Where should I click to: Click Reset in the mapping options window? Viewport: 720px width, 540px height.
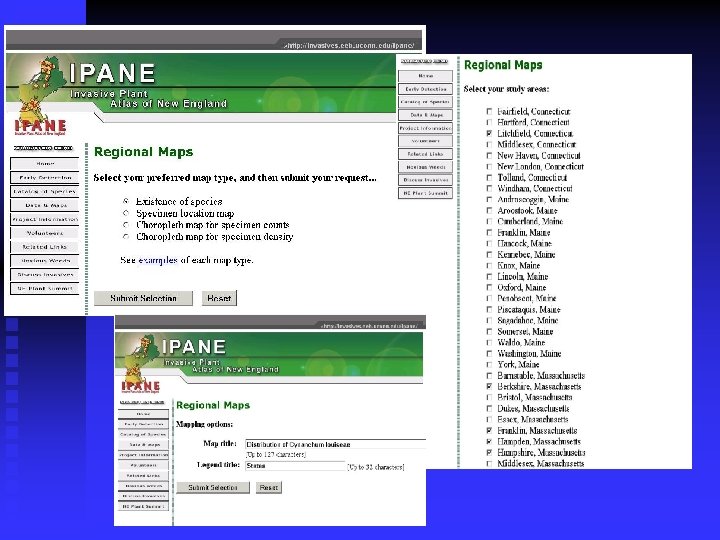[269, 487]
